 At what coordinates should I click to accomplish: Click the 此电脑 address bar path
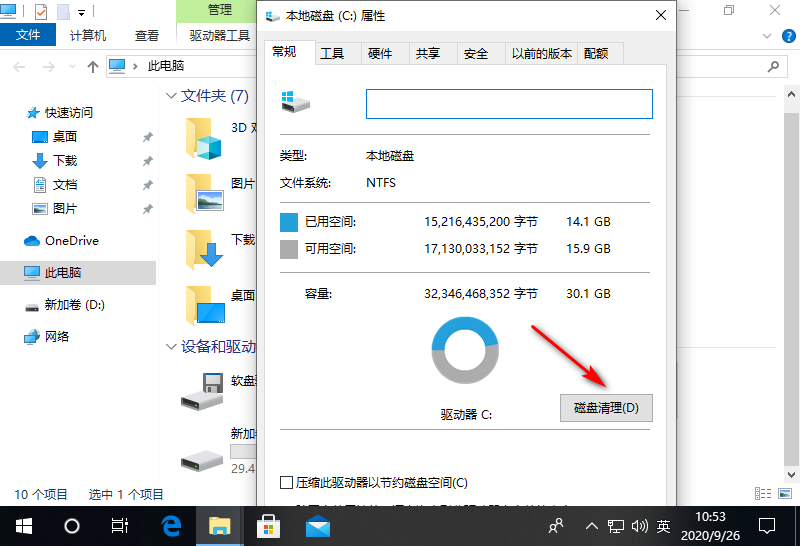point(165,66)
